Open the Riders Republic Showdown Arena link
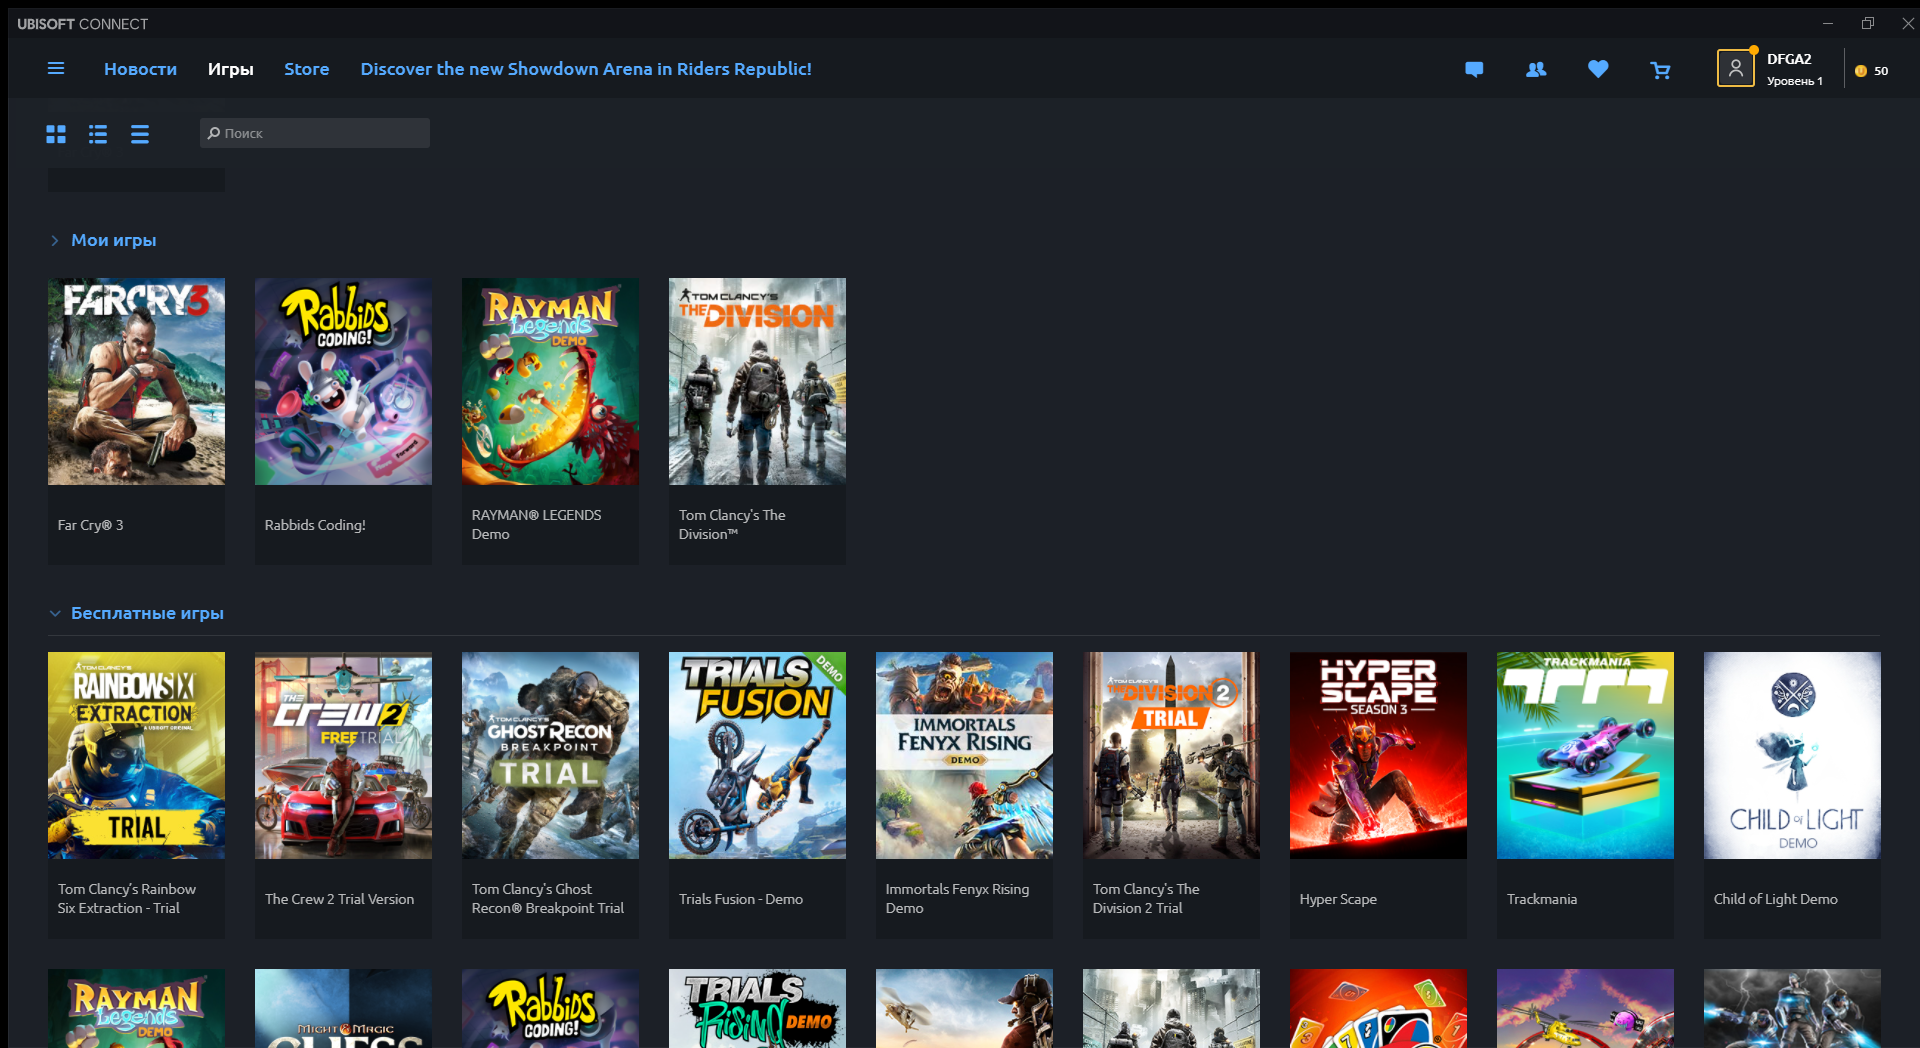The height and width of the screenshot is (1048, 1920). click(x=586, y=69)
